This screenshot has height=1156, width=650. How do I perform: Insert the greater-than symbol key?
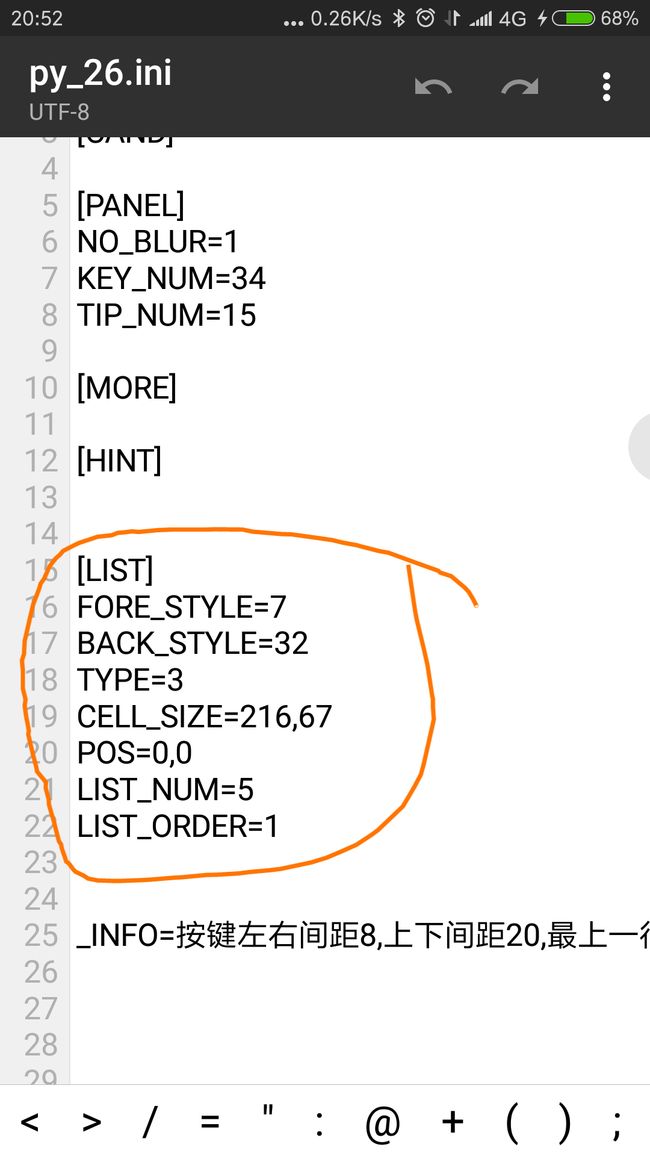91,1122
